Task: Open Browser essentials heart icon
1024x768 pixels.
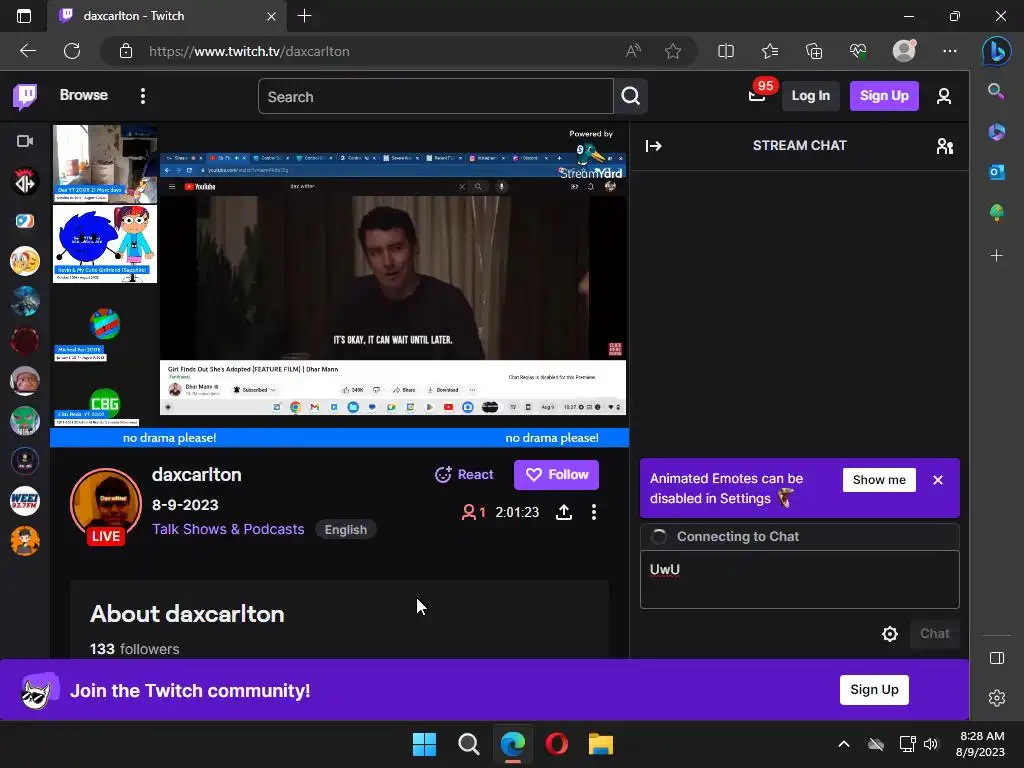Action: point(858,51)
